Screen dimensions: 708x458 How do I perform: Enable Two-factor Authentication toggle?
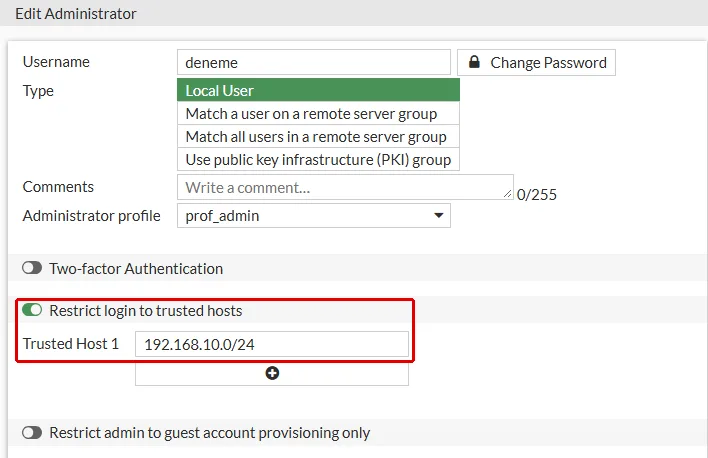32,268
